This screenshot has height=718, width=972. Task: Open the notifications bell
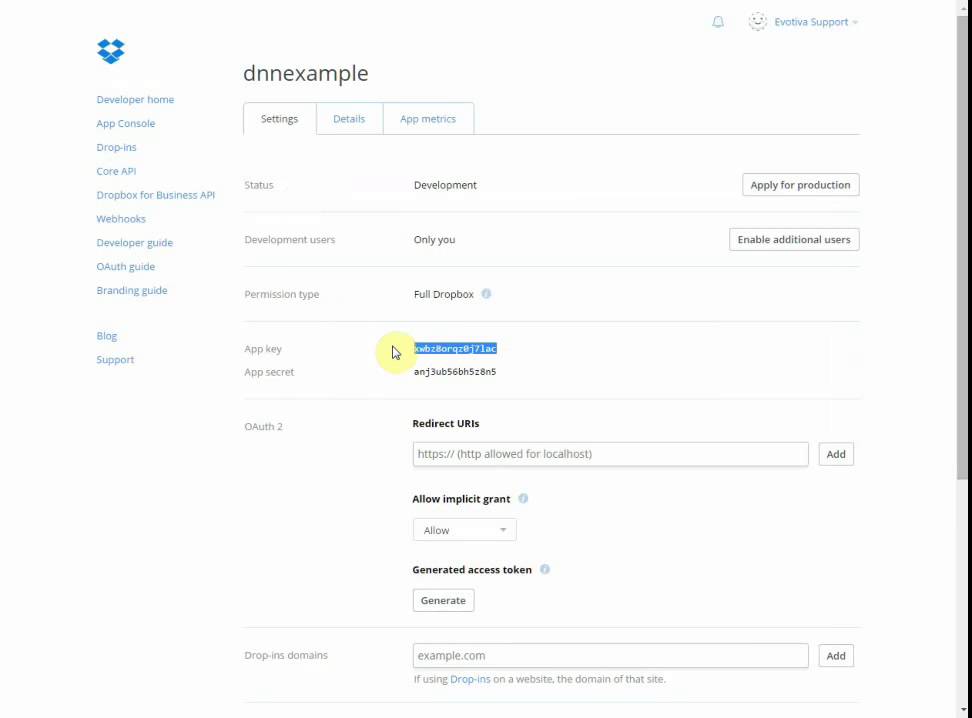pos(718,22)
